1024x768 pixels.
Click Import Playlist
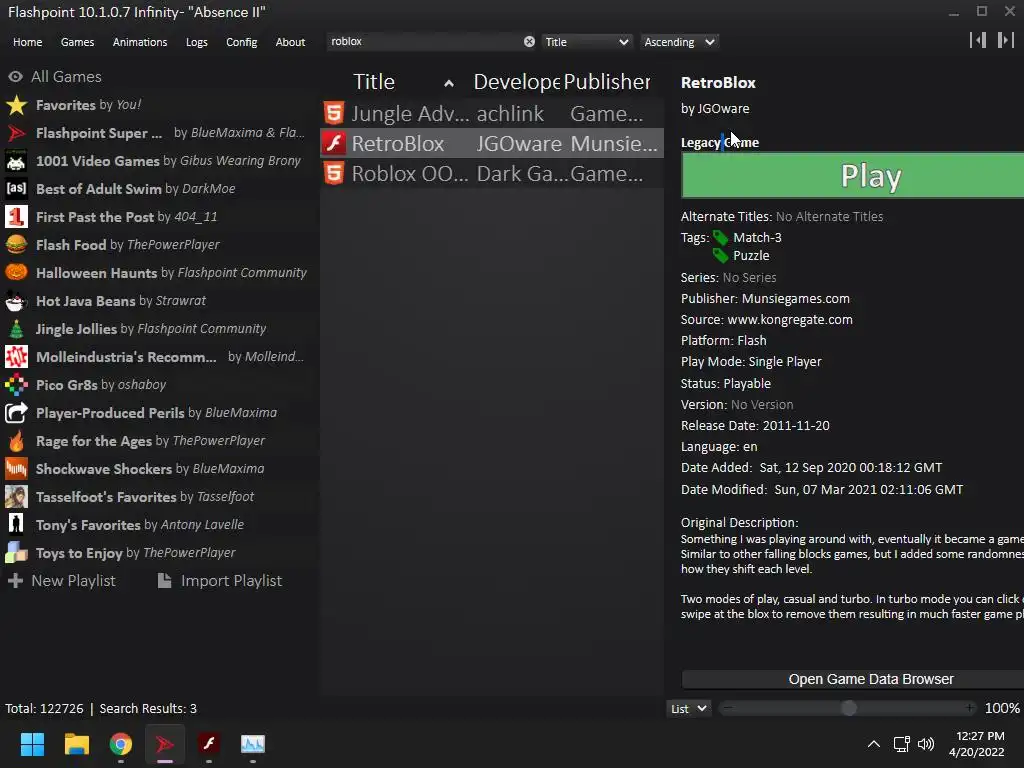tap(220, 581)
